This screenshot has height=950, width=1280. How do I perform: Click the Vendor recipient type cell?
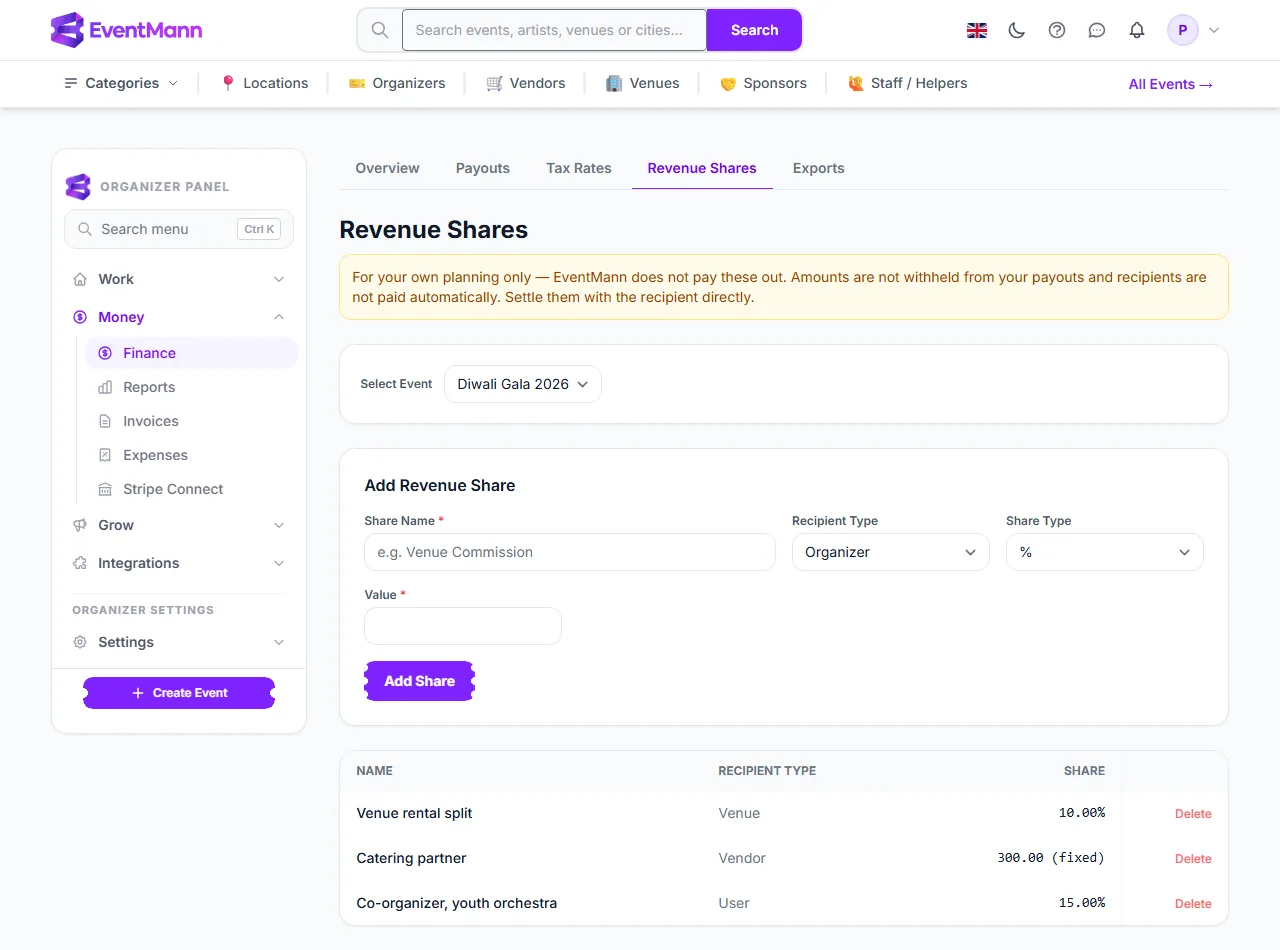coord(742,858)
